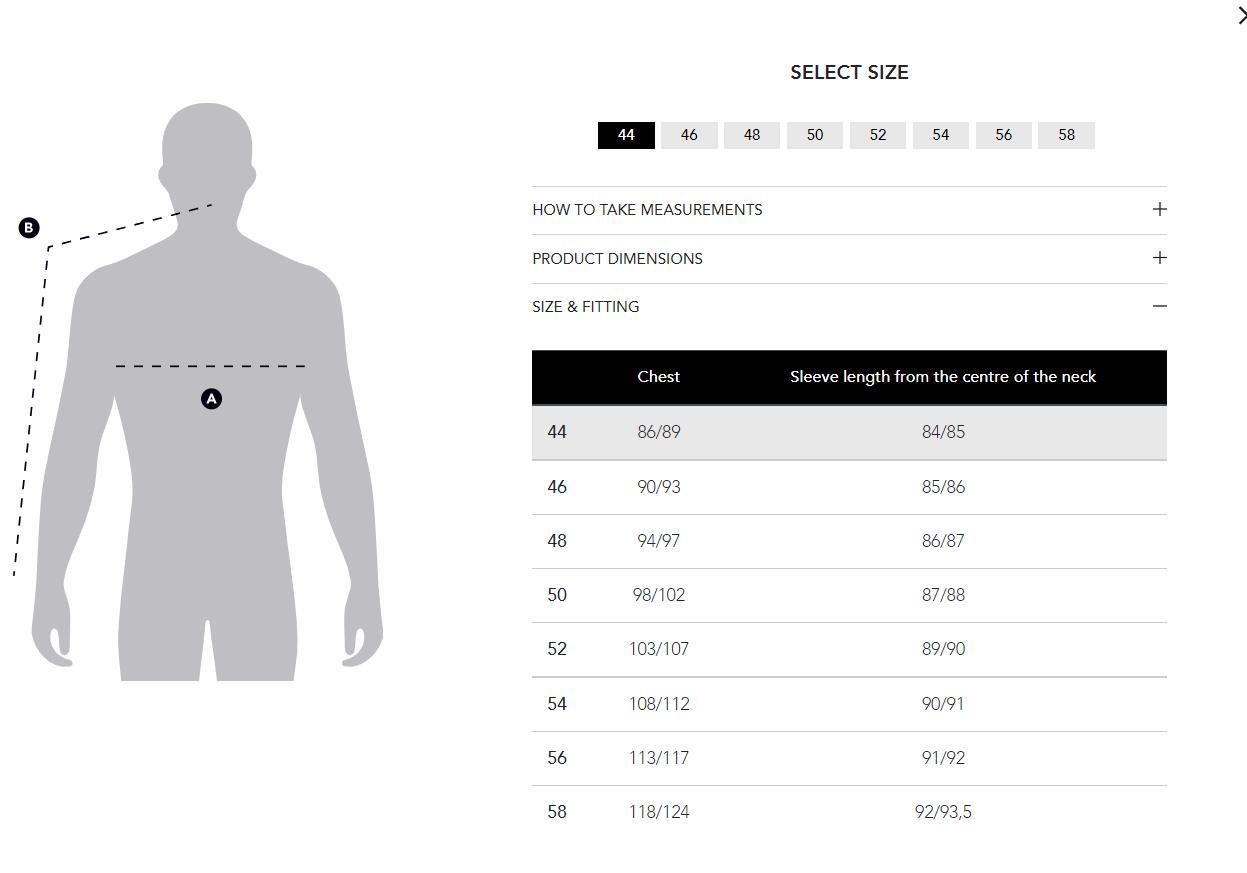Image resolution: width=1247 pixels, height=873 pixels.
Task: Close the size guide with the X icon
Action: point(1241,15)
